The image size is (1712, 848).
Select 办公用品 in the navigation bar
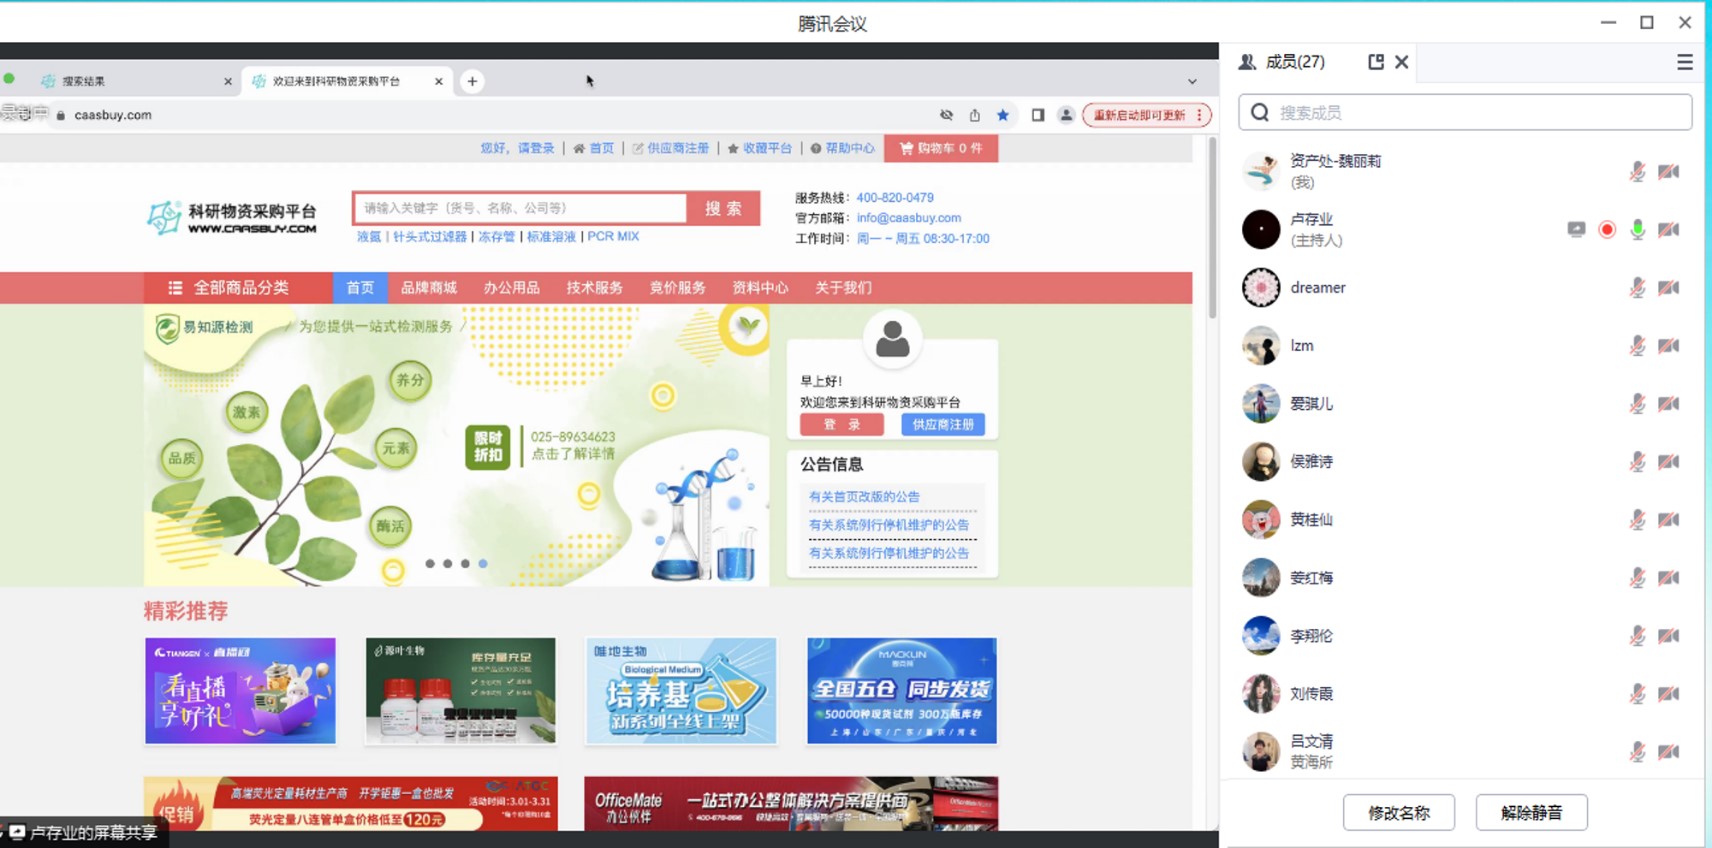coord(511,288)
